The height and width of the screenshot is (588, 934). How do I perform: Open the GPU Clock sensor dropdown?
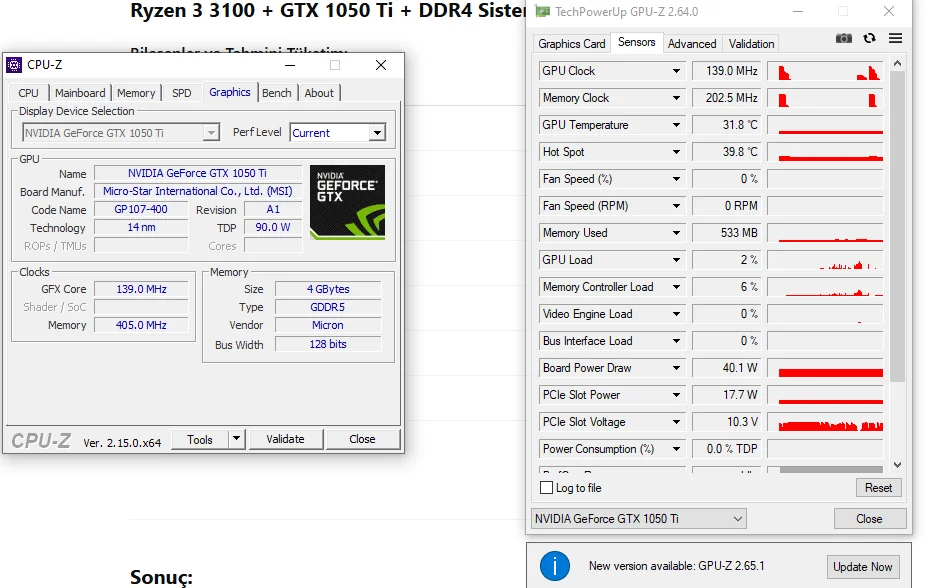click(676, 71)
